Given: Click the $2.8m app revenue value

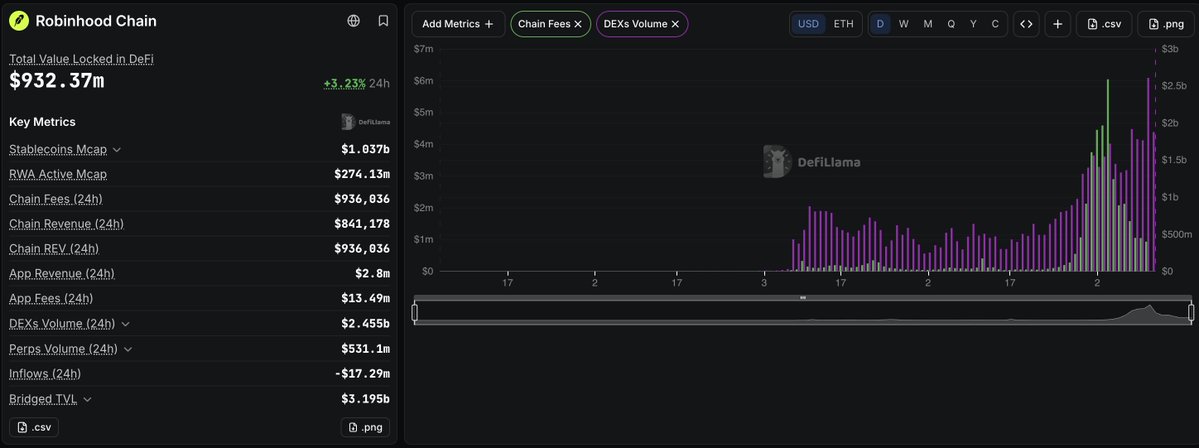Looking at the screenshot, I should [373, 274].
